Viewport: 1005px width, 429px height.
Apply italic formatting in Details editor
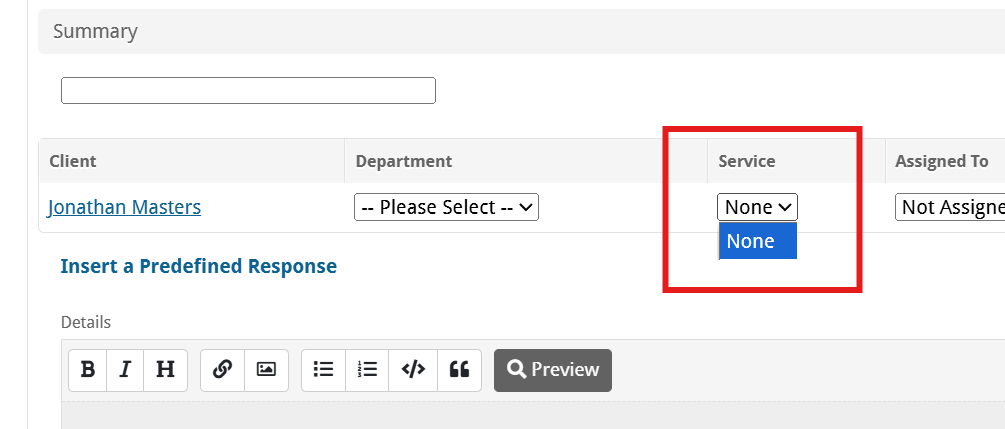[x=126, y=370]
